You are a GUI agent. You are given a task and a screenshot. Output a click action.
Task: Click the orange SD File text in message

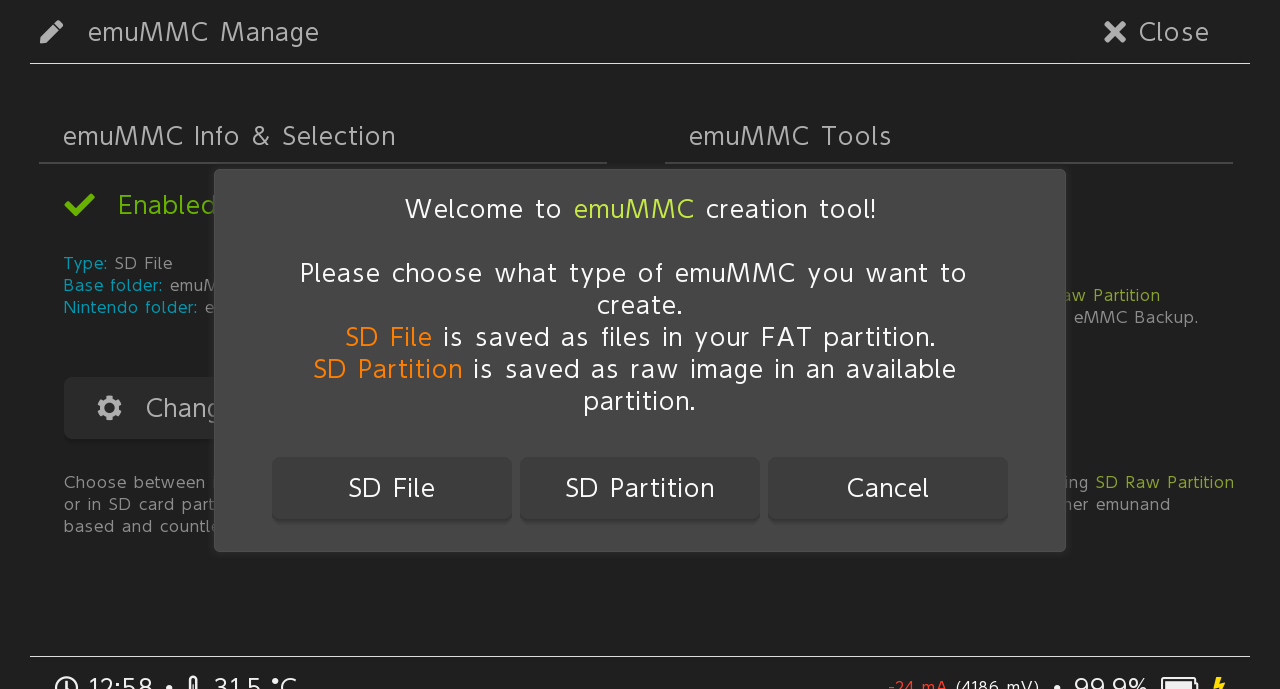click(389, 337)
